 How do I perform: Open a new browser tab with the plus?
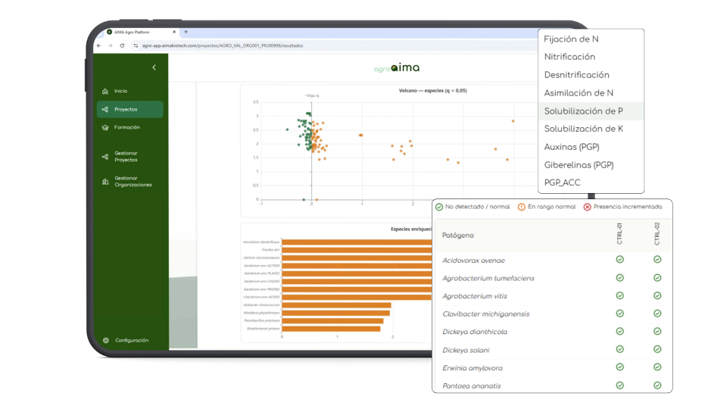tap(186, 32)
